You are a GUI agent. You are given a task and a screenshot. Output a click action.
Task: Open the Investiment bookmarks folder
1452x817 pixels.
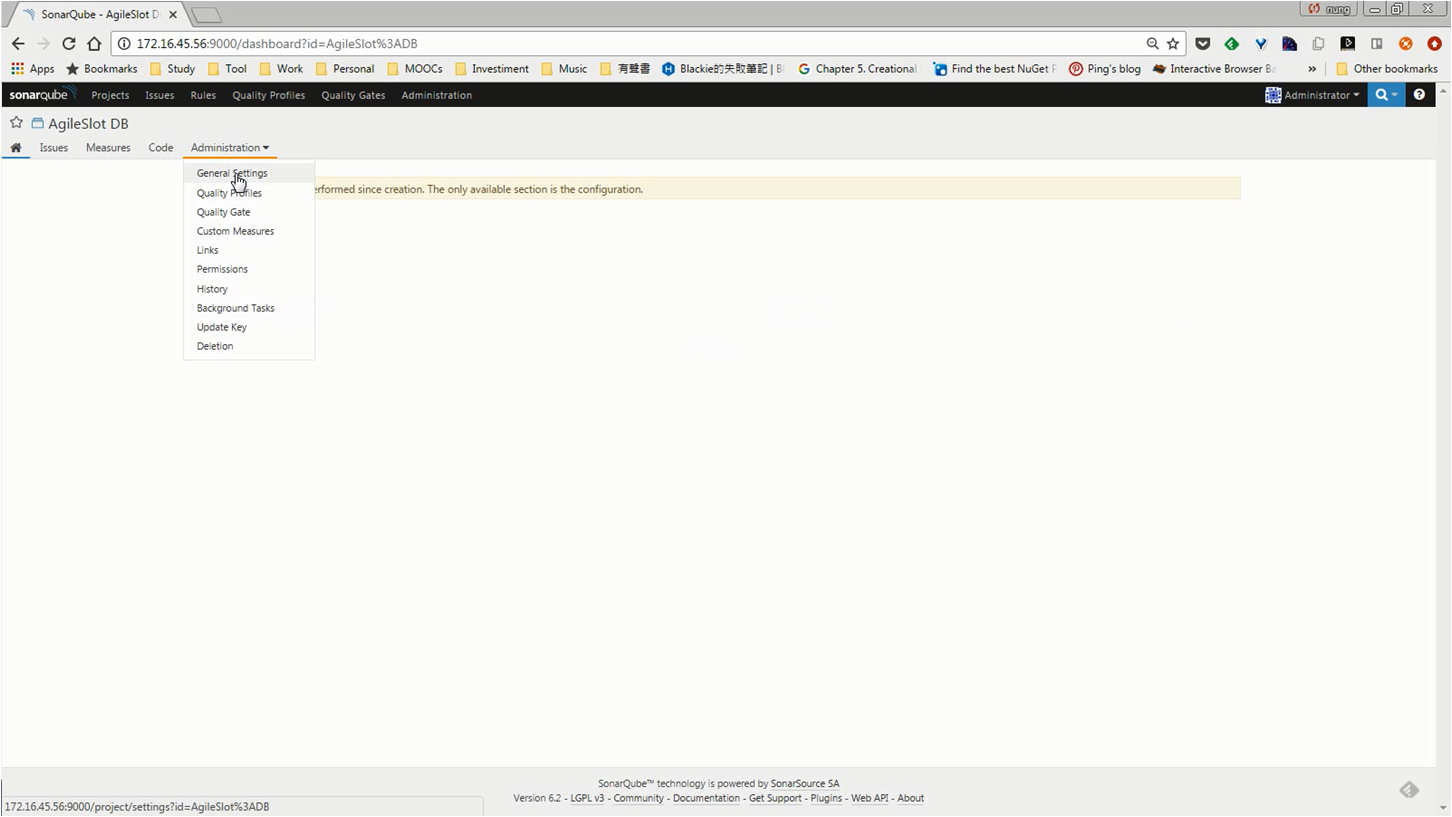(491, 69)
